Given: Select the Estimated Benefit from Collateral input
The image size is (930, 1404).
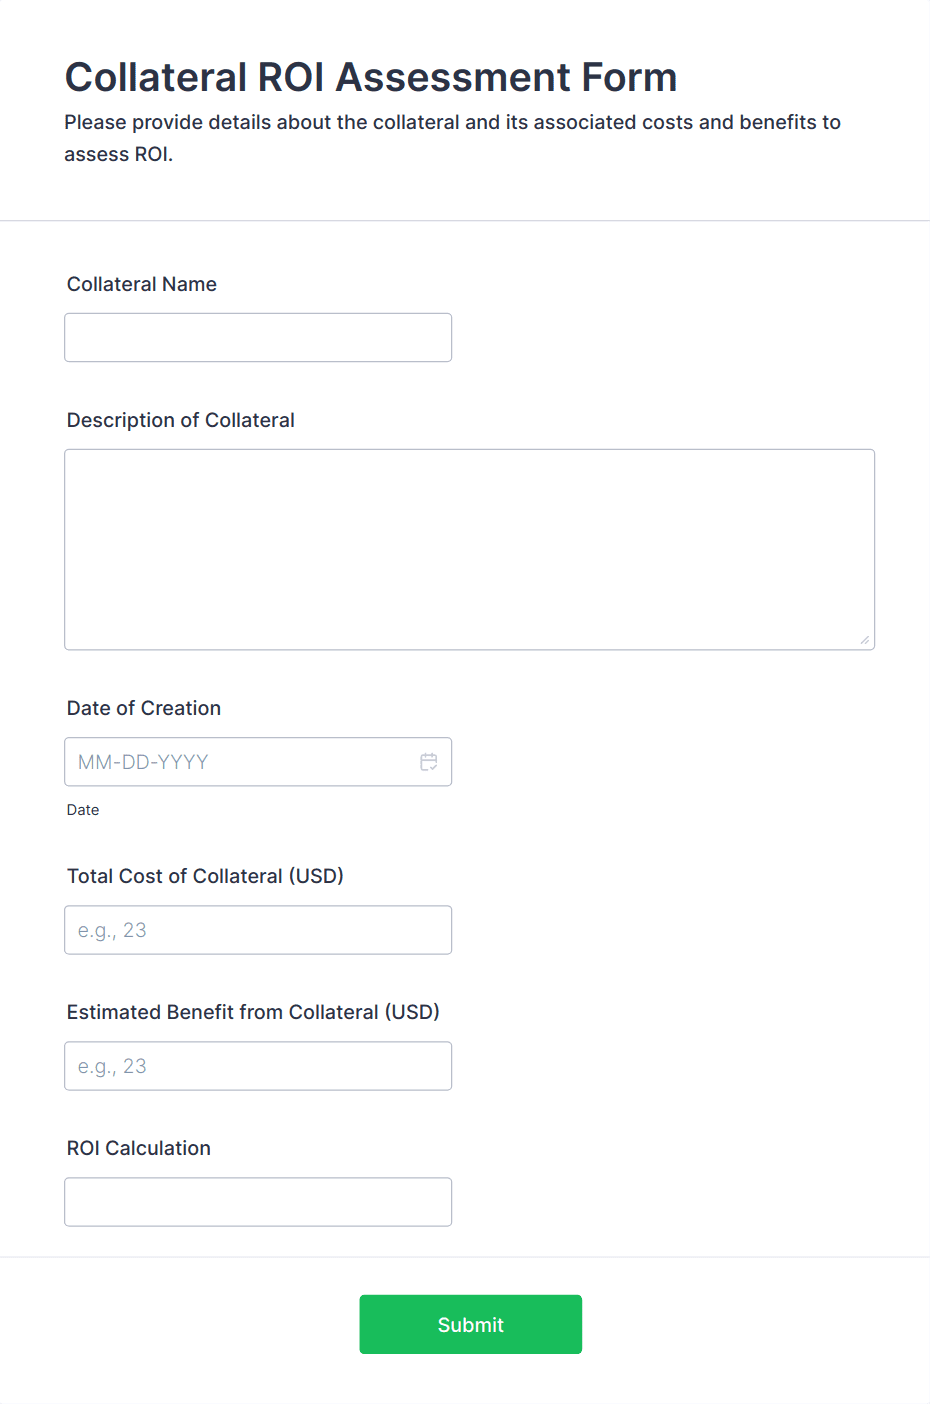Looking at the screenshot, I should click(x=258, y=1066).
